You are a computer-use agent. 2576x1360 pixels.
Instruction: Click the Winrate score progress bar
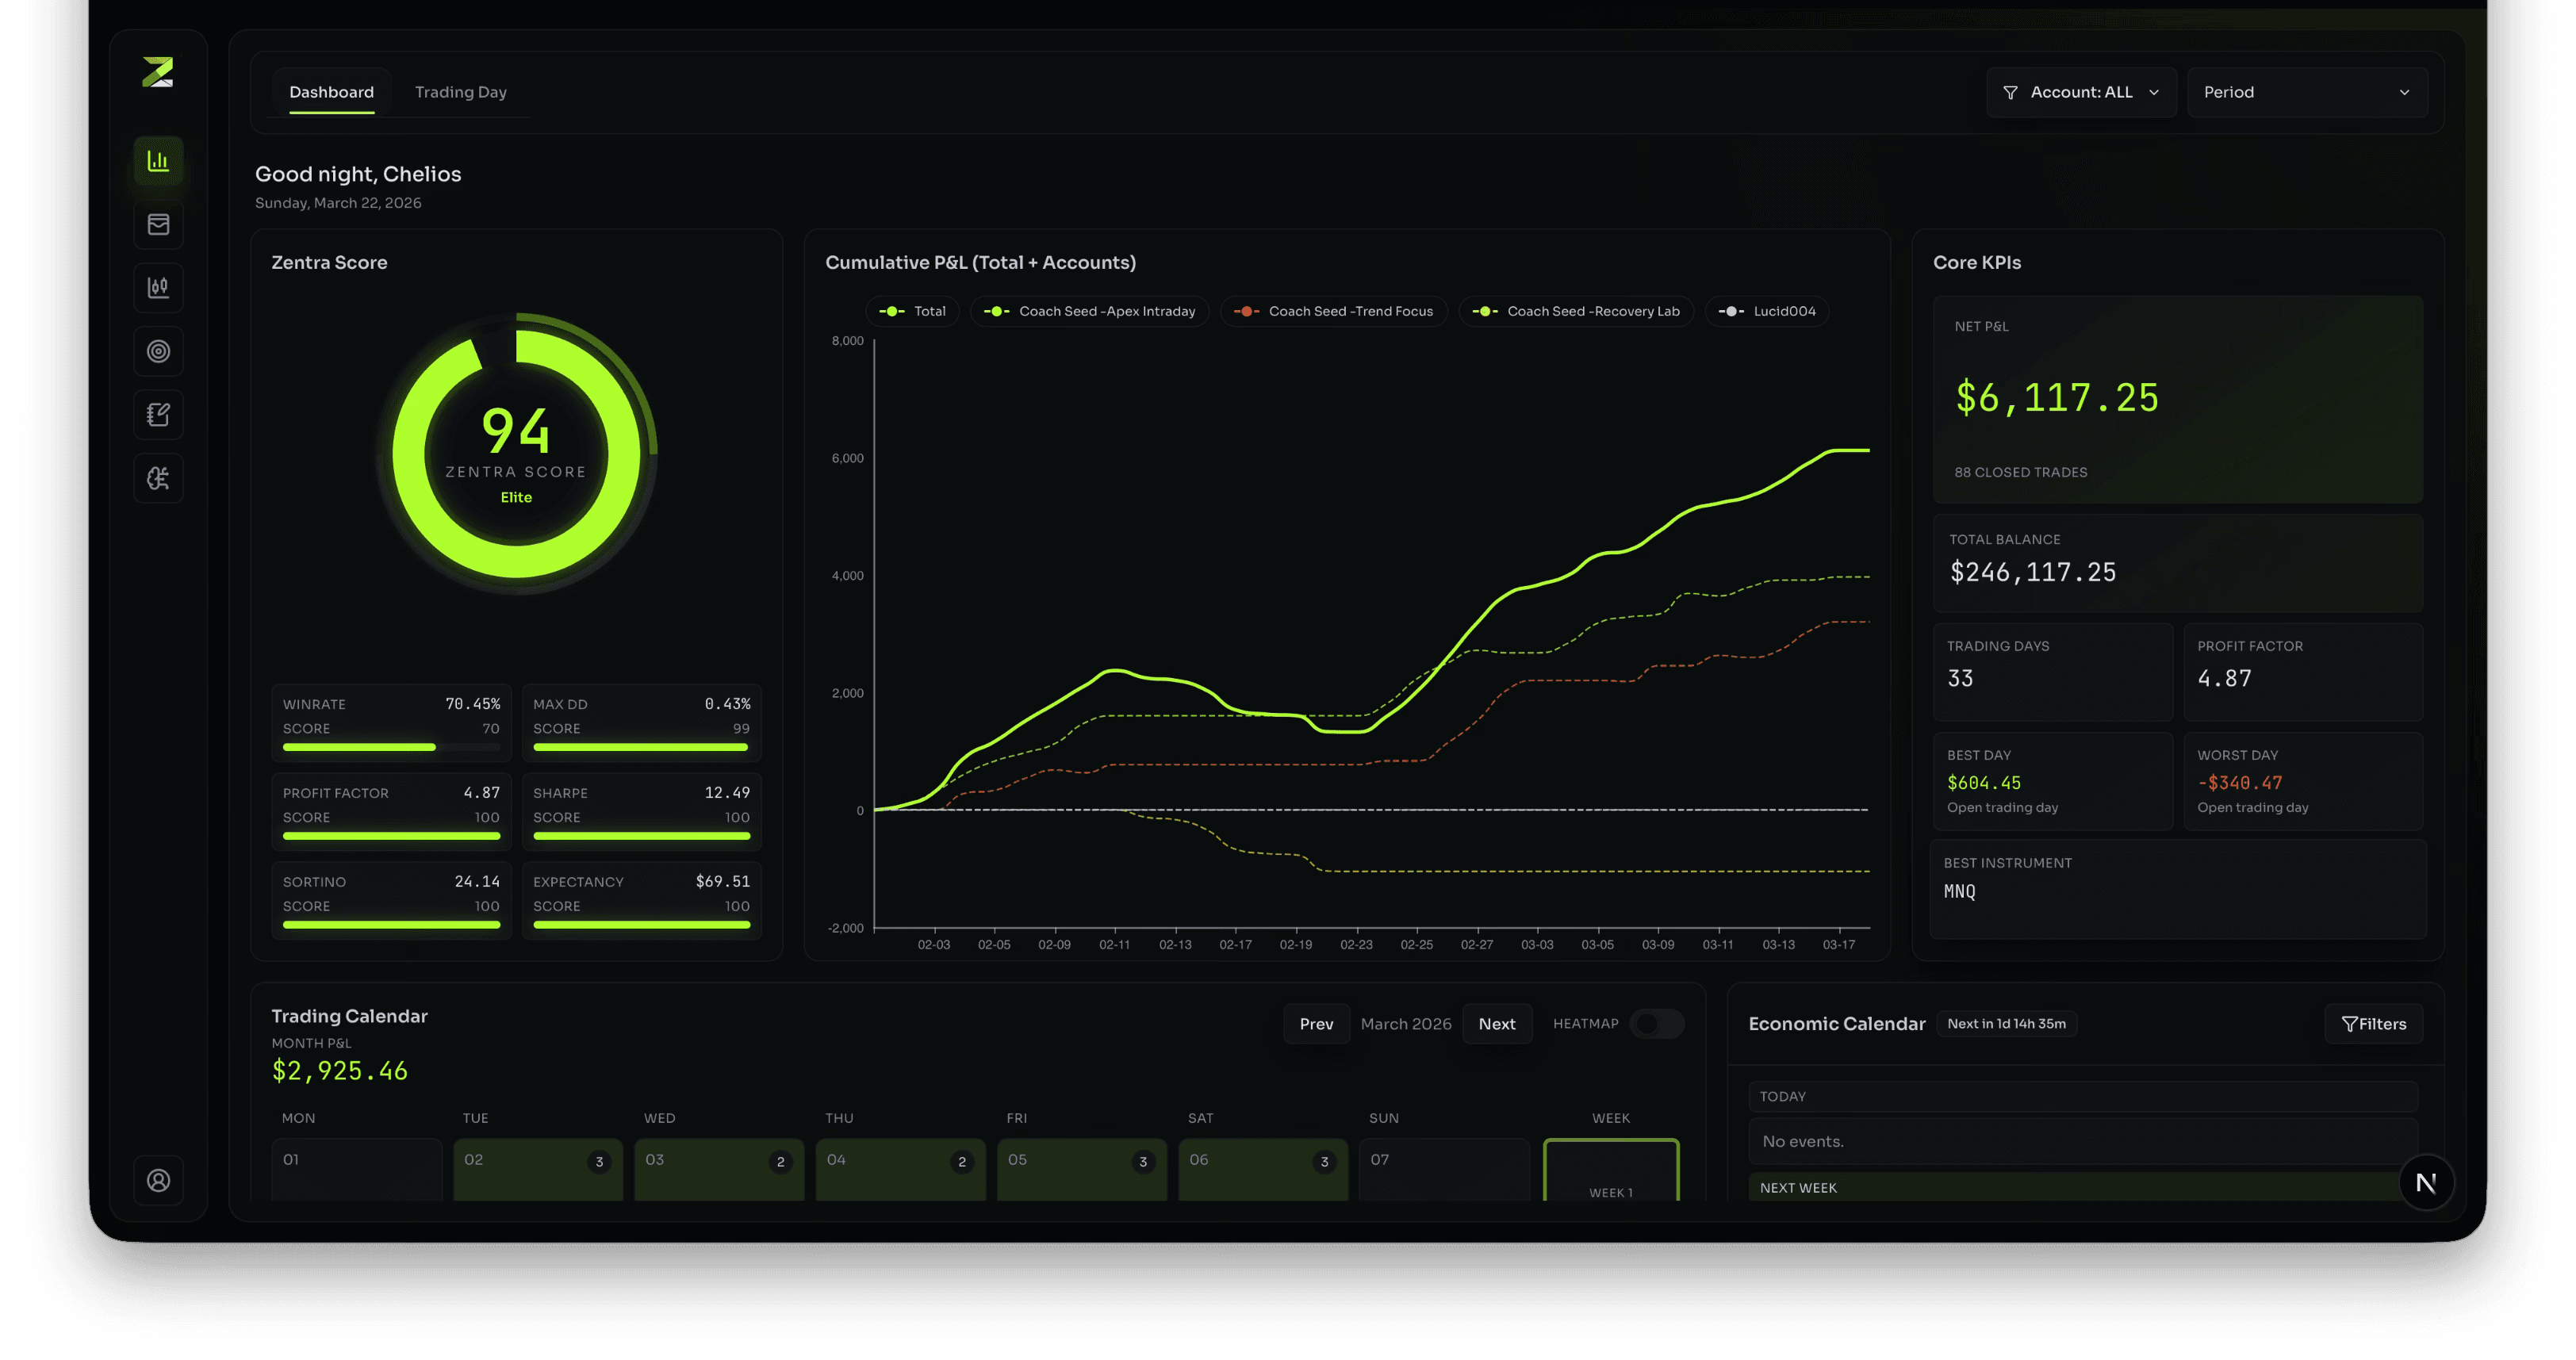tap(391, 746)
